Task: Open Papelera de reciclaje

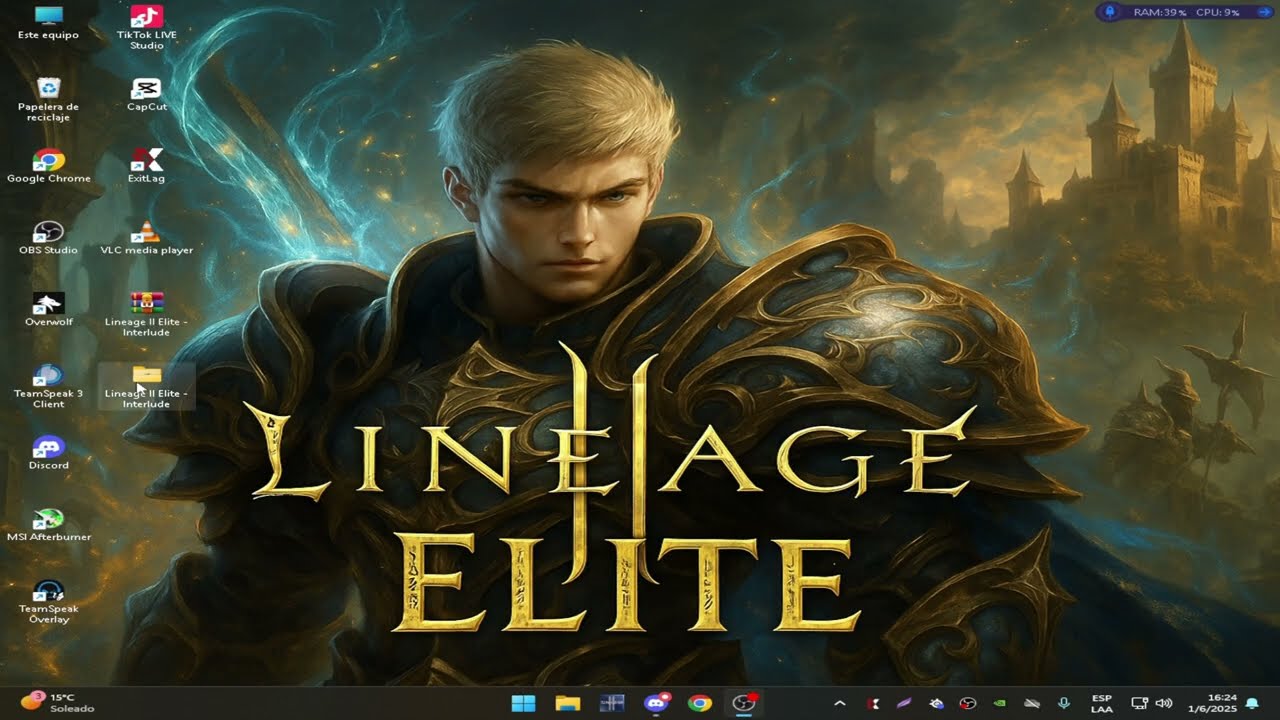Action: pyautogui.click(x=48, y=99)
